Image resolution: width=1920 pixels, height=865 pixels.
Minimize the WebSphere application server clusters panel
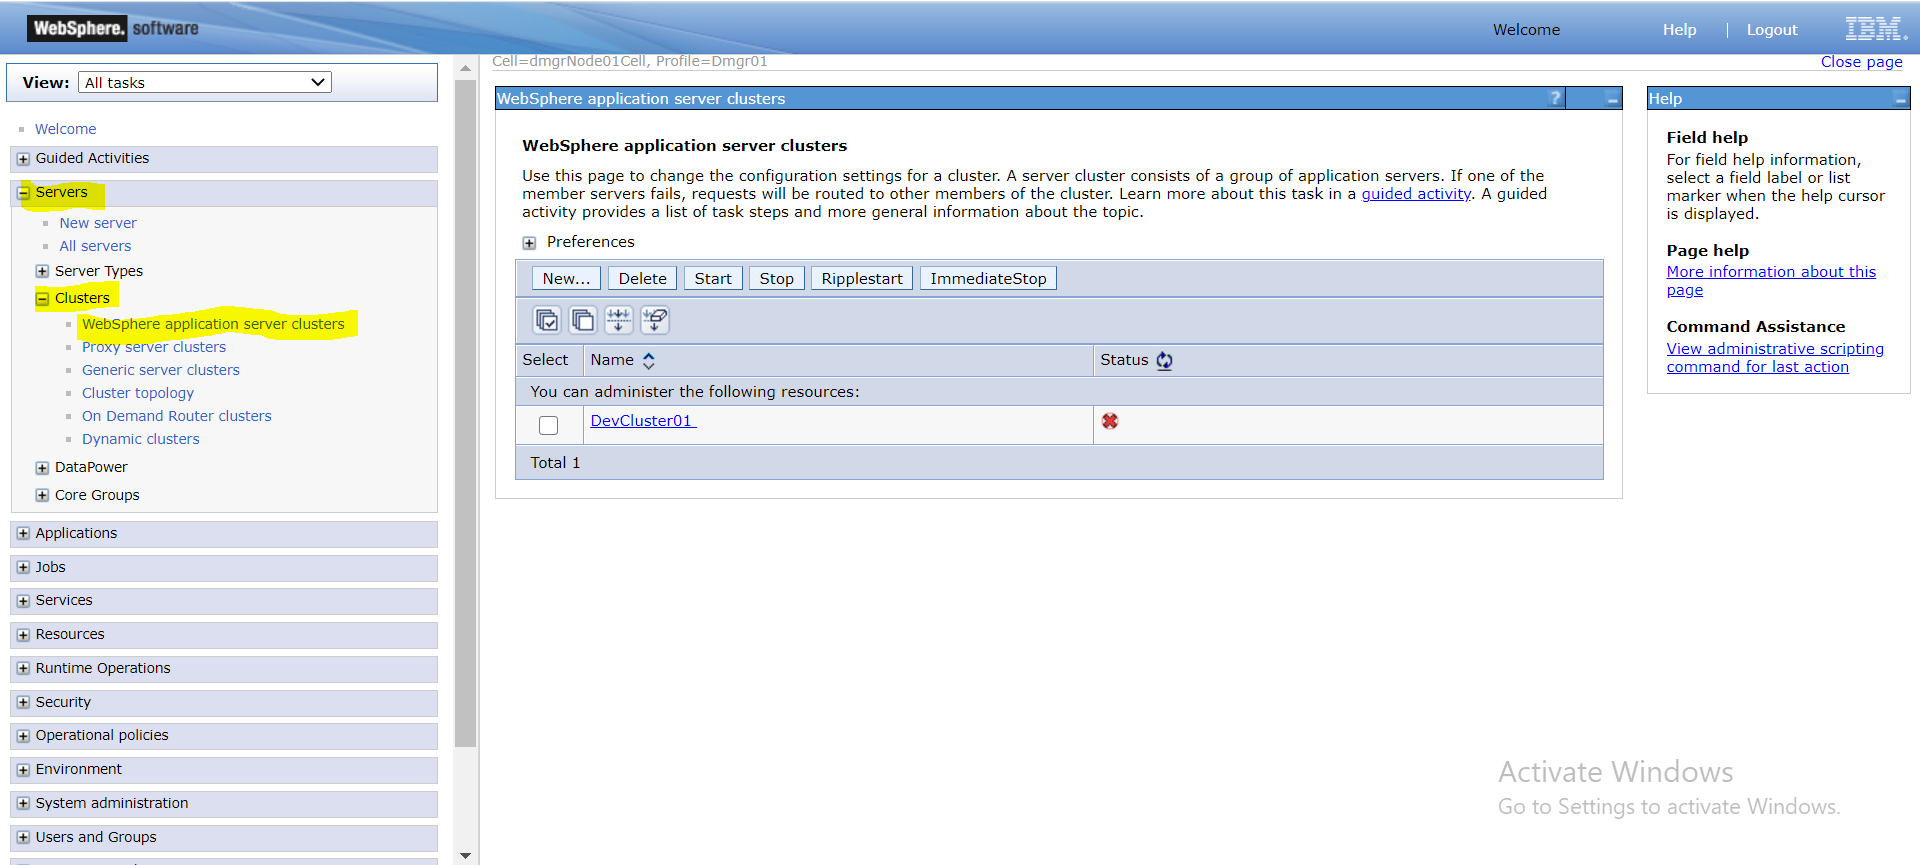pyautogui.click(x=1612, y=99)
